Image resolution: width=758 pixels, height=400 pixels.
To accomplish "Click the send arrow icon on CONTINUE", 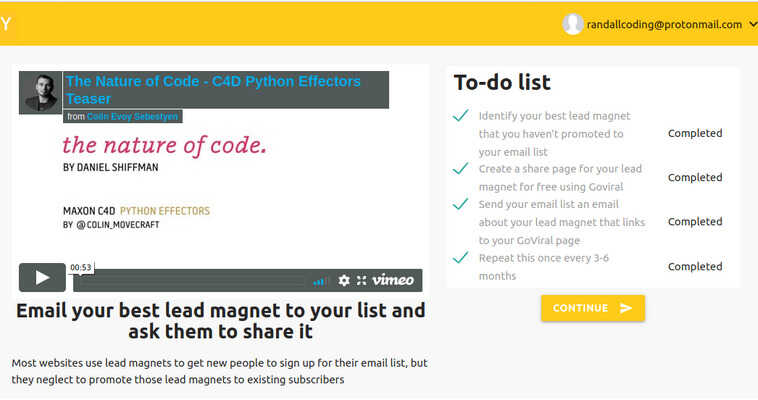I will coord(626,308).
